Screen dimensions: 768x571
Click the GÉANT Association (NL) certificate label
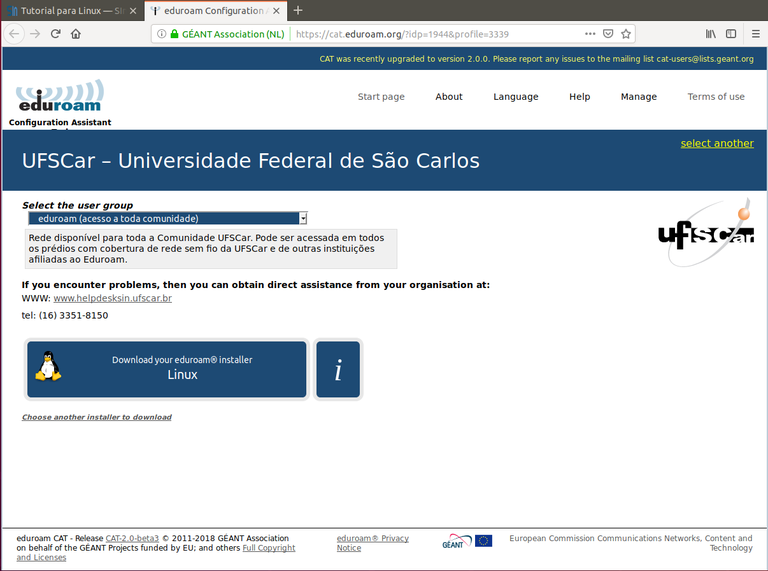(x=233, y=34)
